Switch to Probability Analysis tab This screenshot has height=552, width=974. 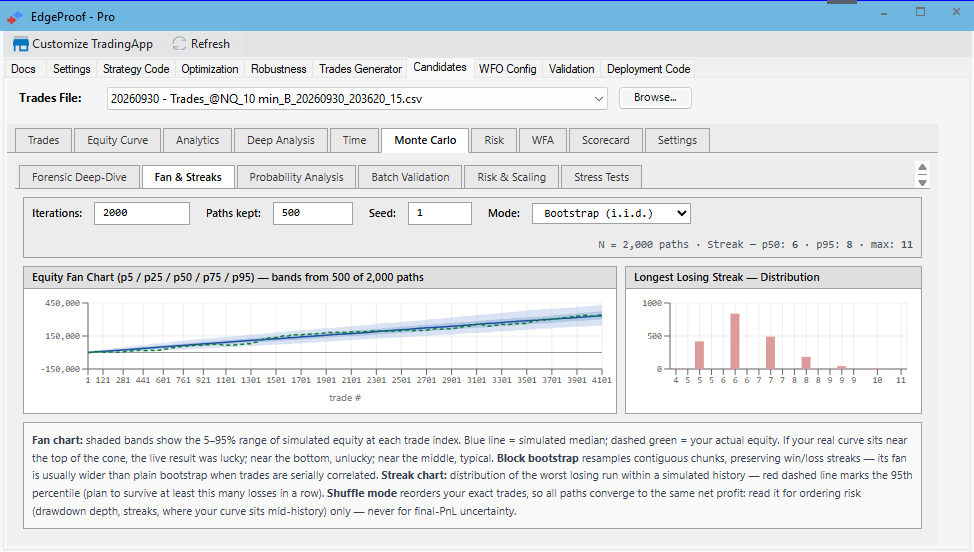click(x=296, y=177)
